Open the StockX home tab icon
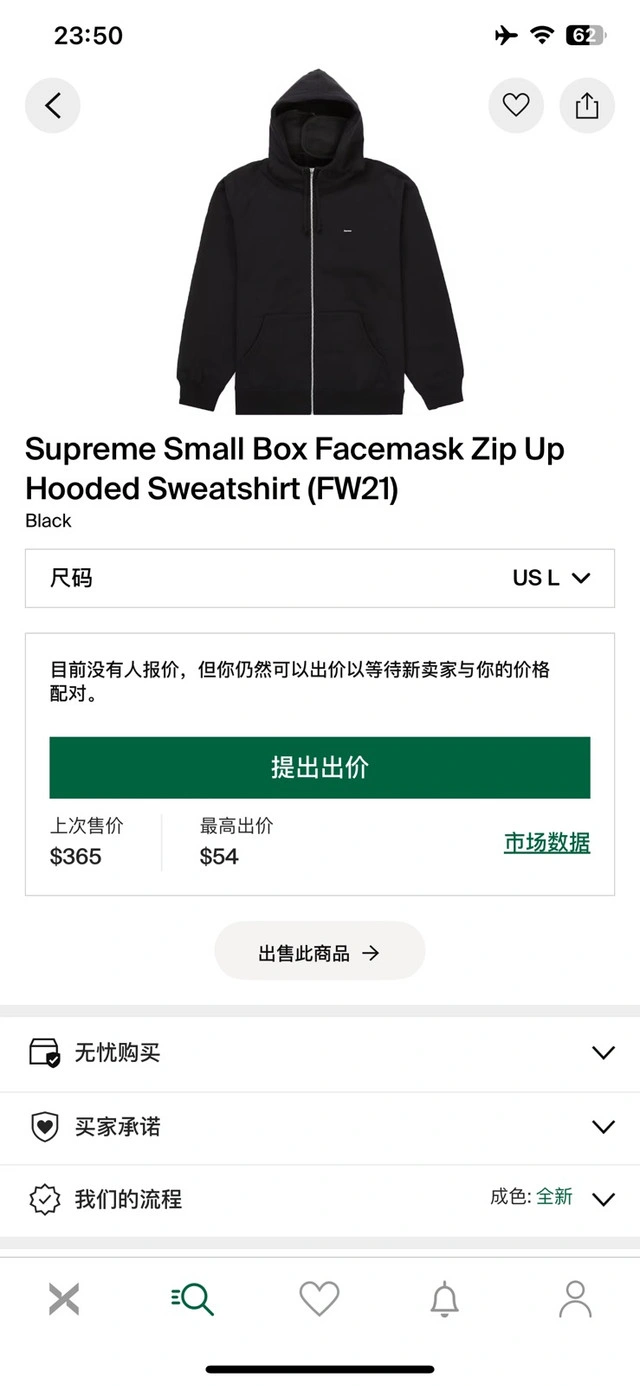This screenshot has height=1386, width=640. (64, 1299)
